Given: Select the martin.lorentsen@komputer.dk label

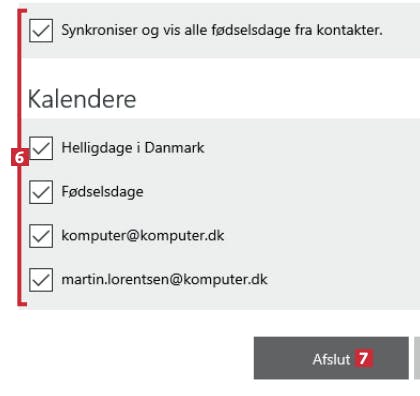Looking at the screenshot, I should coord(165,279).
